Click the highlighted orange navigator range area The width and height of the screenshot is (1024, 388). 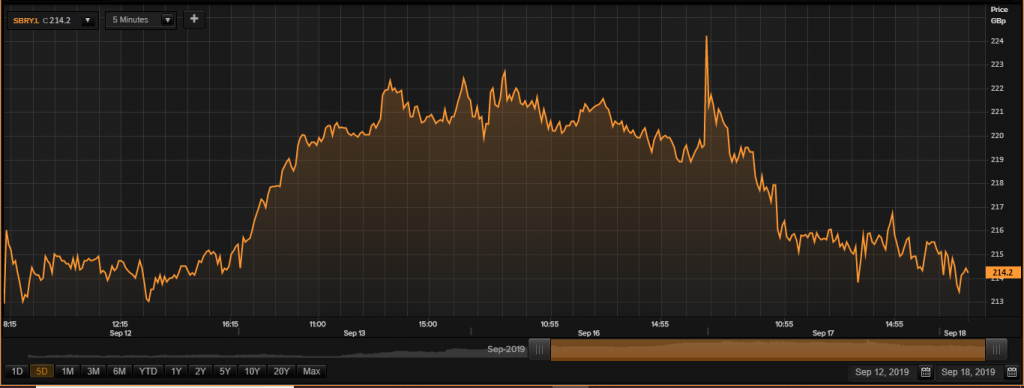[768, 349]
